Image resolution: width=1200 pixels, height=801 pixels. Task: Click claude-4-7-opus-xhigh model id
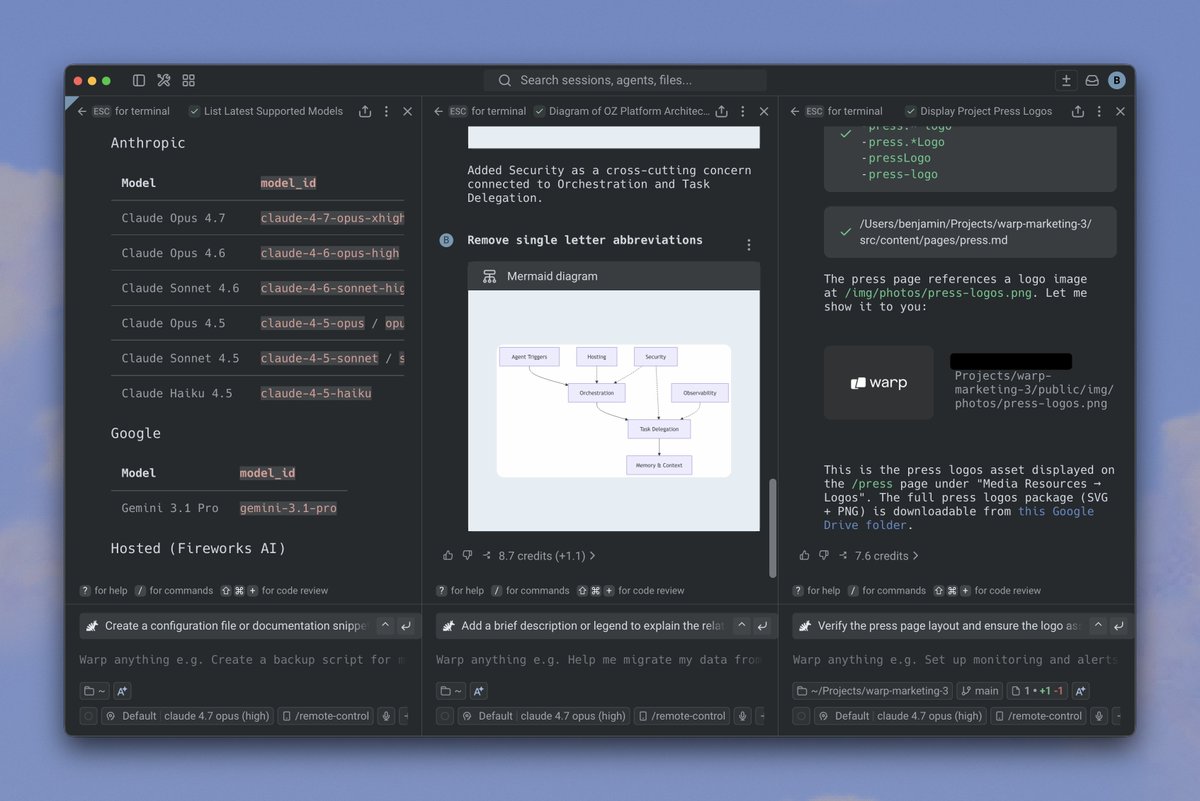(332, 218)
